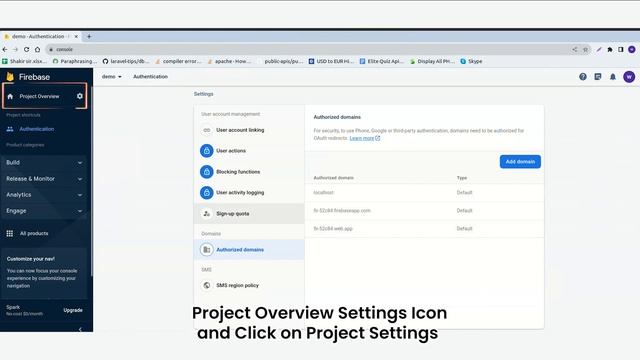The image size is (640, 360).
Task: Collapse the sidebar with bottom chevron
Action: pyautogui.click(x=80, y=329)
